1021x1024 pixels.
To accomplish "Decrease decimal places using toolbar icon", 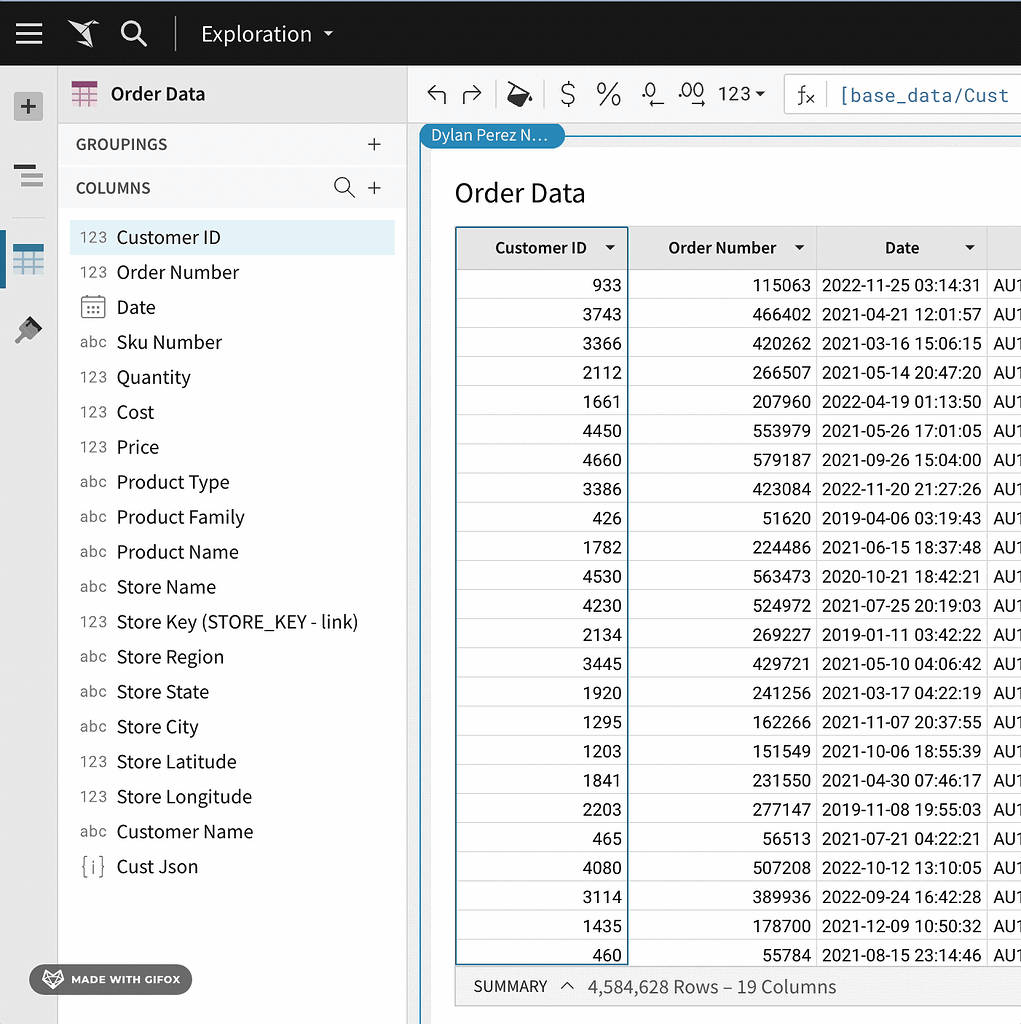I will (650, 93).
